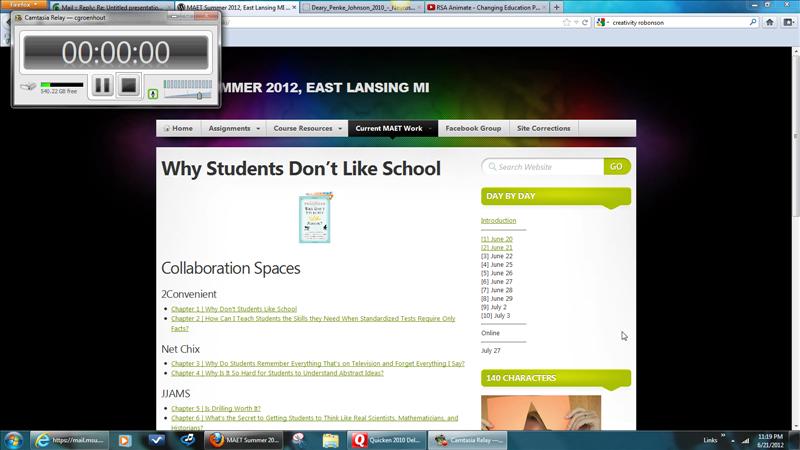The width and height of the screenshot is (800, 450).
Task: Open the Google search engine selector dropdown
Action: point(603,22)
